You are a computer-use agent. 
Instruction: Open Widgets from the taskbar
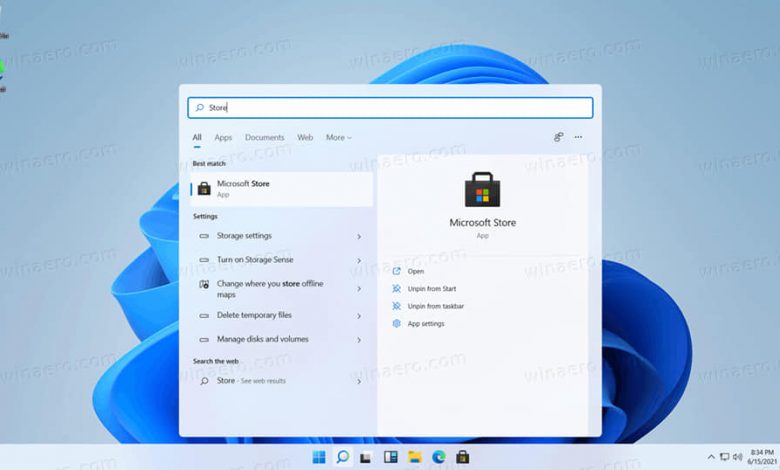(x=390, y=457)
